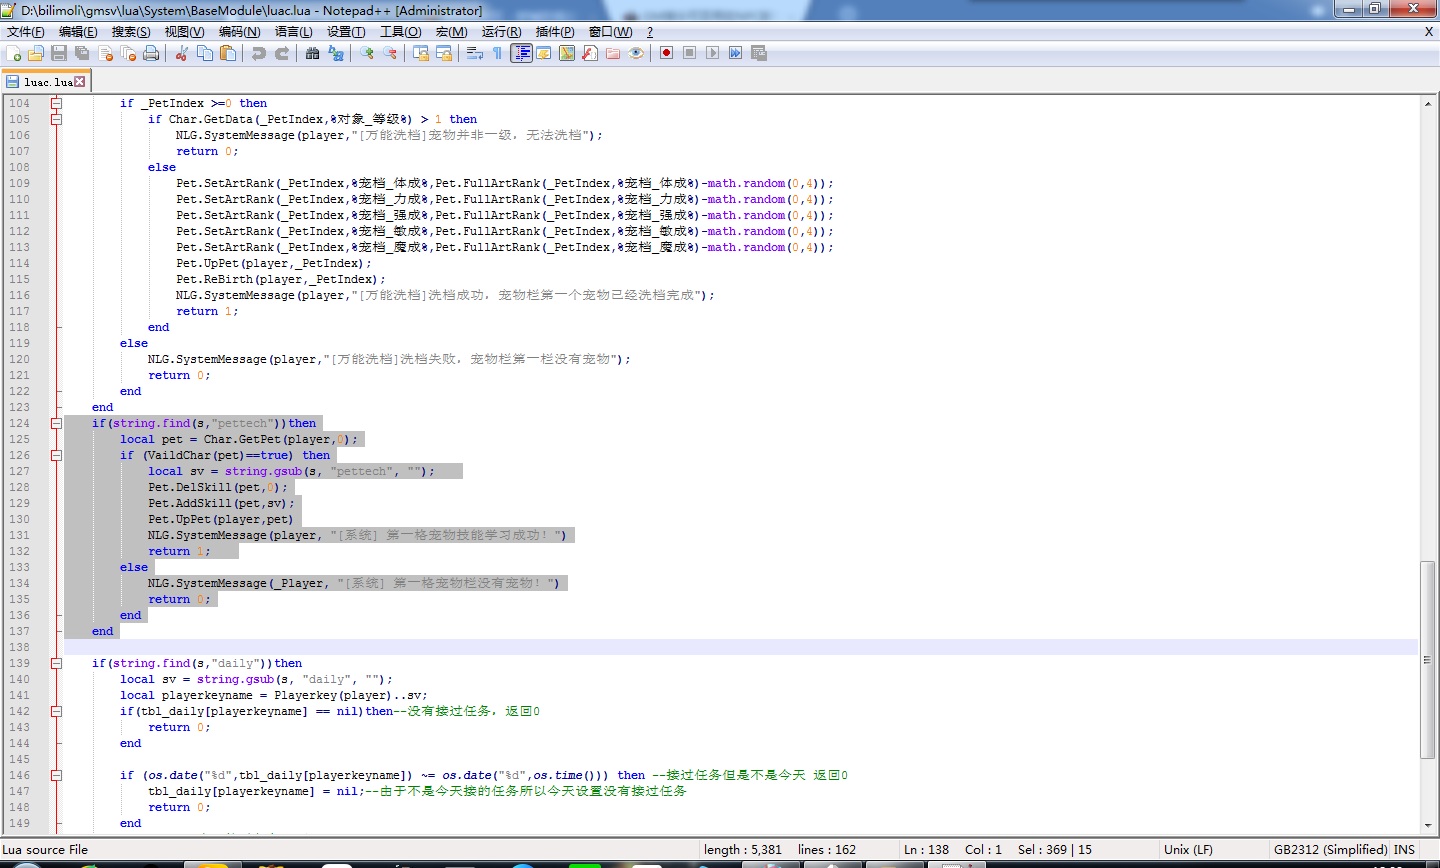Click the Zoom In magnifier icon

[367, 53]
